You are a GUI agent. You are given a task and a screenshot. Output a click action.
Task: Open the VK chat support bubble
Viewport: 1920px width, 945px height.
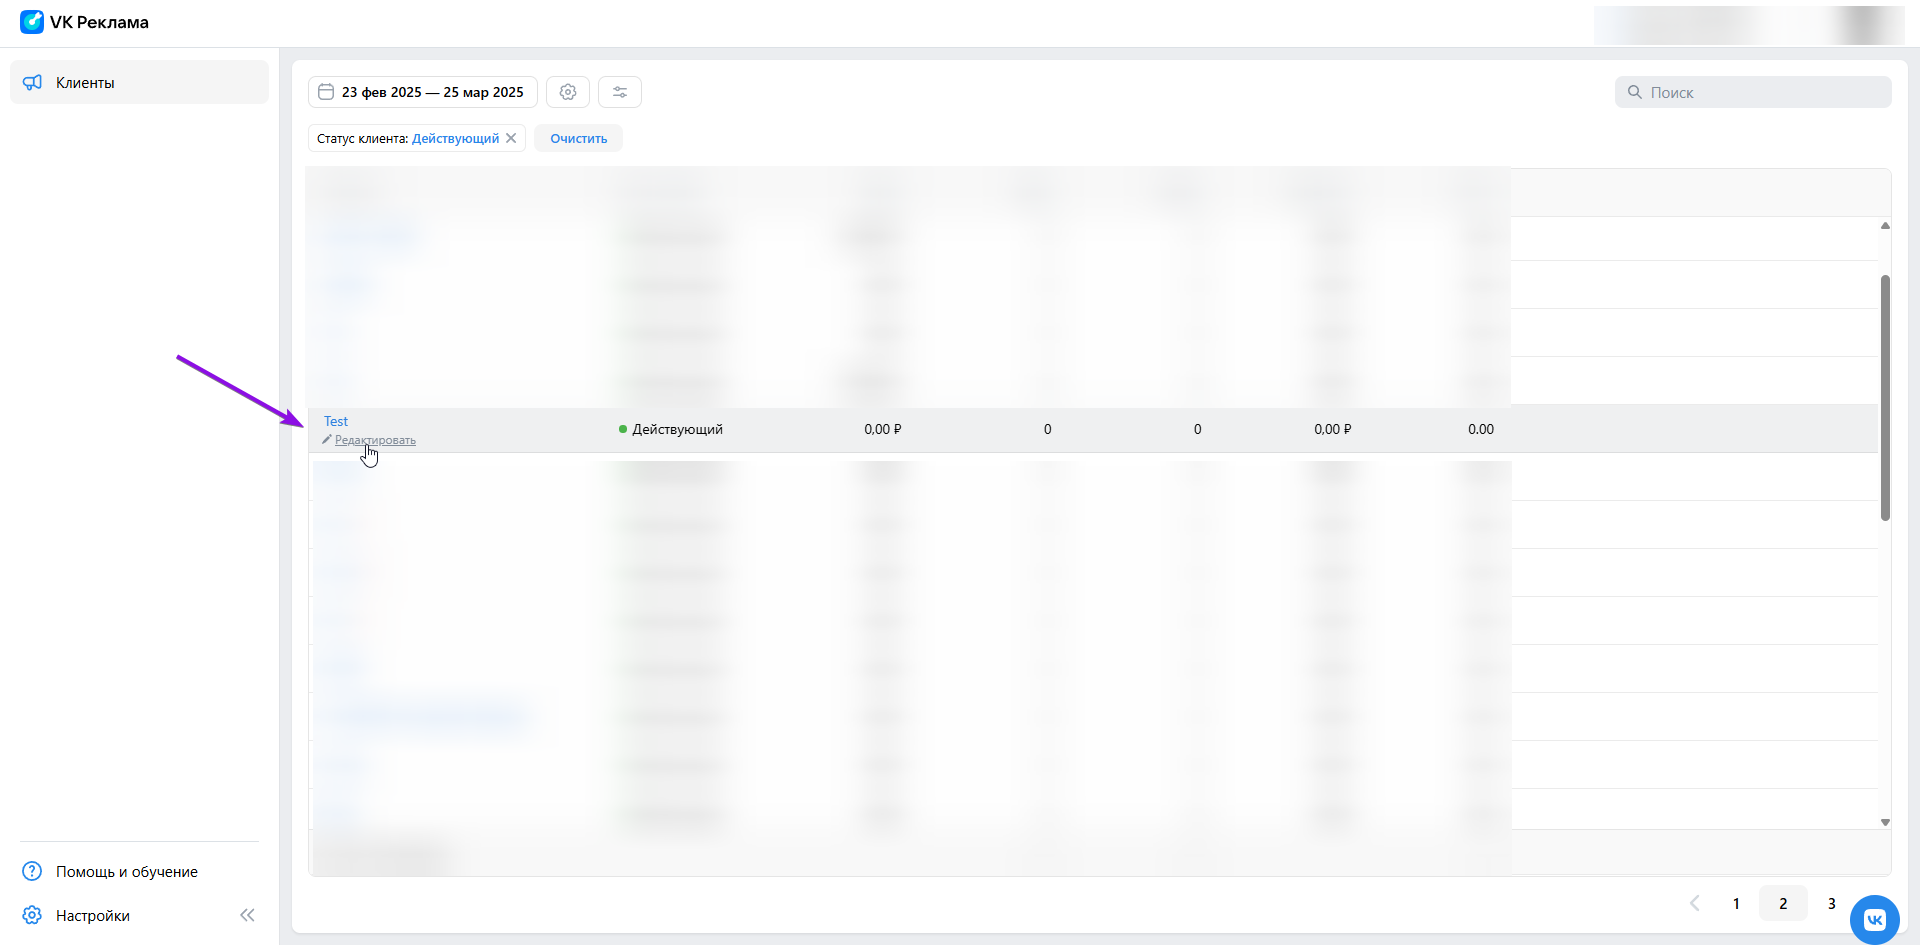coord(1874,919)
